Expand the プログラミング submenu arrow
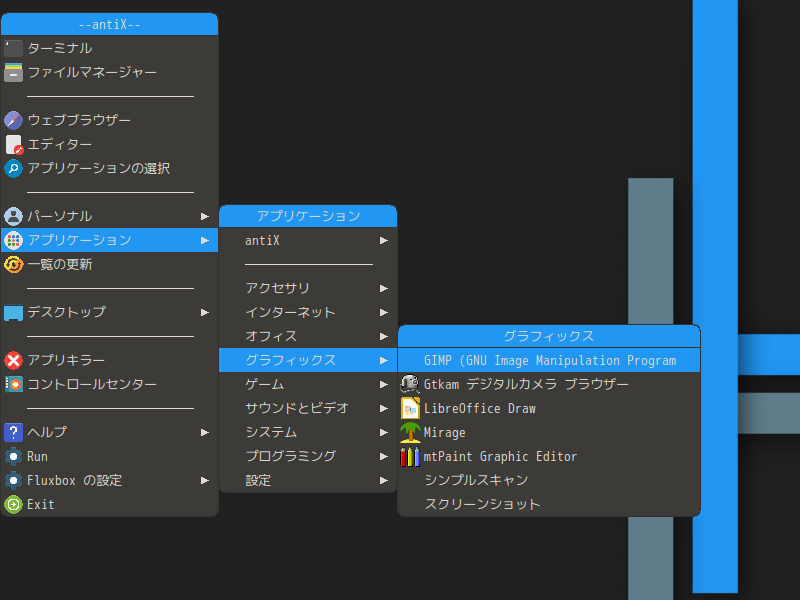The height and width of the screenshot is (600, 800). tap(384, 456)
